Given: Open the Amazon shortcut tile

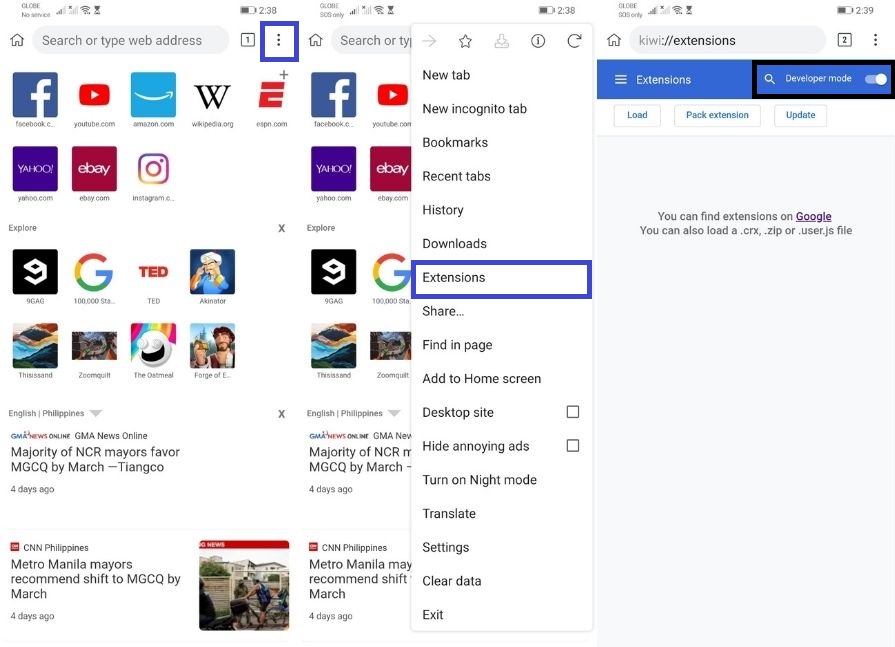Looking at the screenshot, I should pyautogui.click(x=153, y=96).
